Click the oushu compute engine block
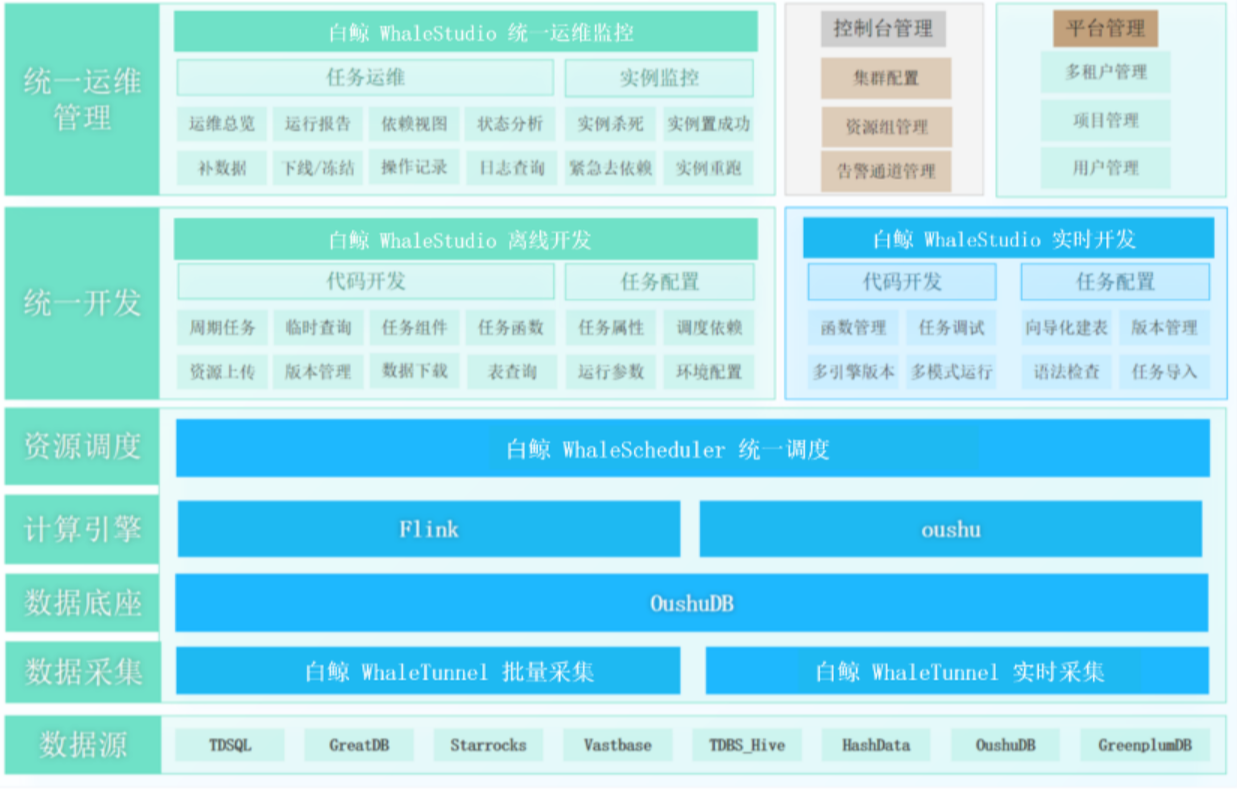 (951, 529)
